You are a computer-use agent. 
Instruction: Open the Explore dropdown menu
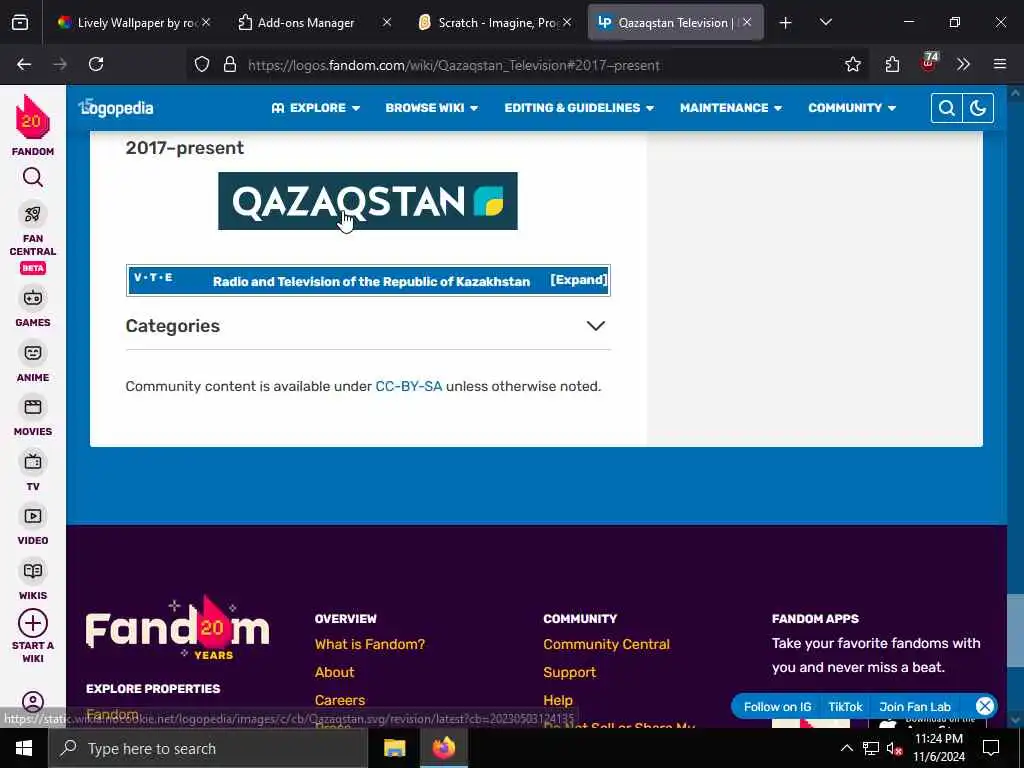315,108
